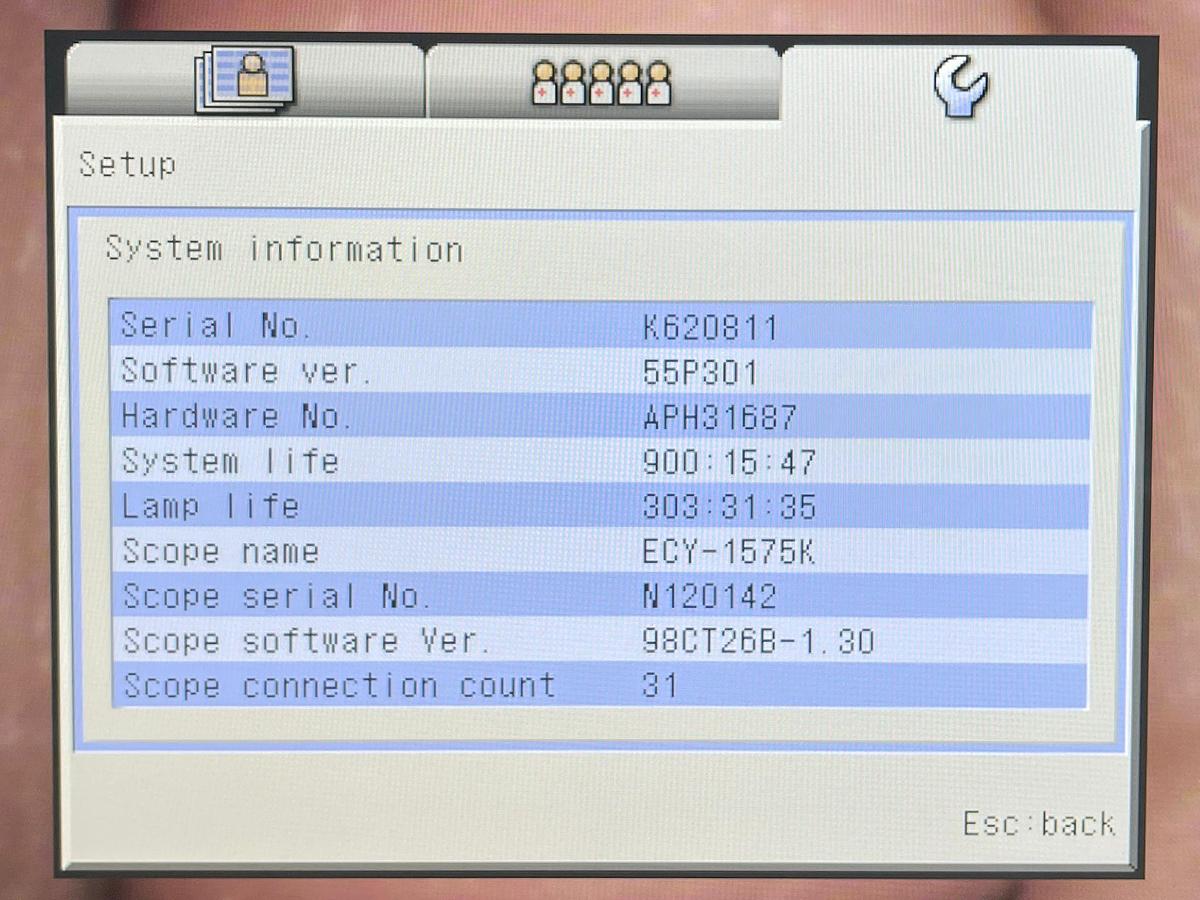The image size is (1200, 900).
Task: Click the serial value K620811
Action: [710, 327]
